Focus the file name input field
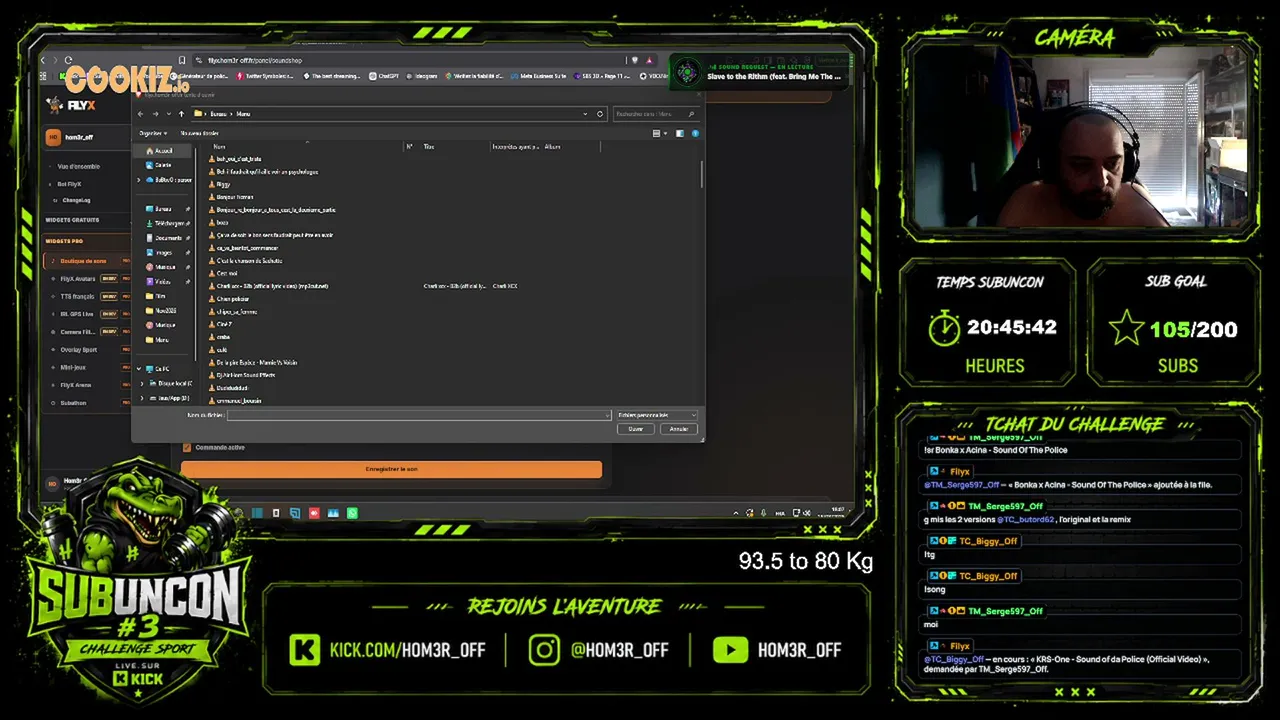 419,415
